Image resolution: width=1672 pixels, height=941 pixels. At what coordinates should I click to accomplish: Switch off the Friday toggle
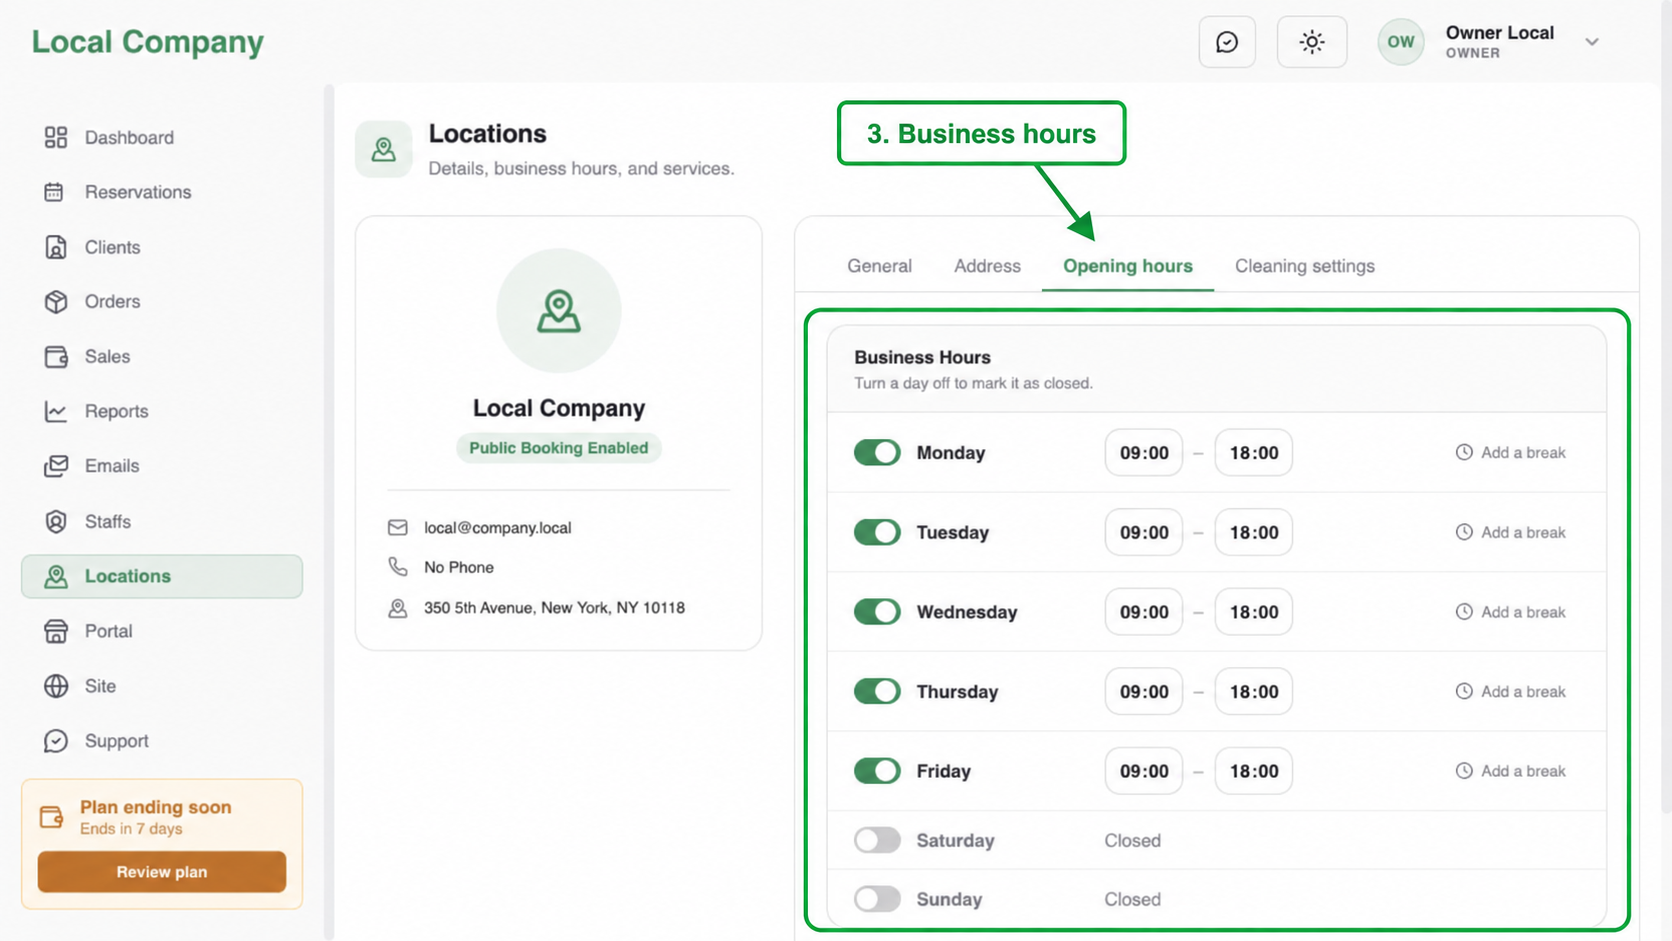[877, 770]
